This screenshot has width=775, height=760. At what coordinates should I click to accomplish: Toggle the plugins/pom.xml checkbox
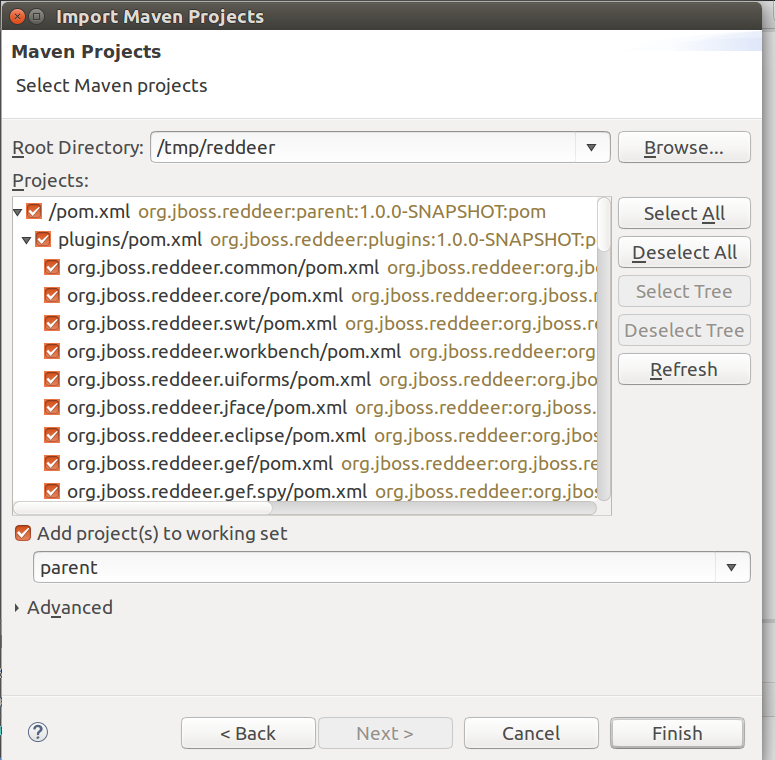click(x=43, y=240)
